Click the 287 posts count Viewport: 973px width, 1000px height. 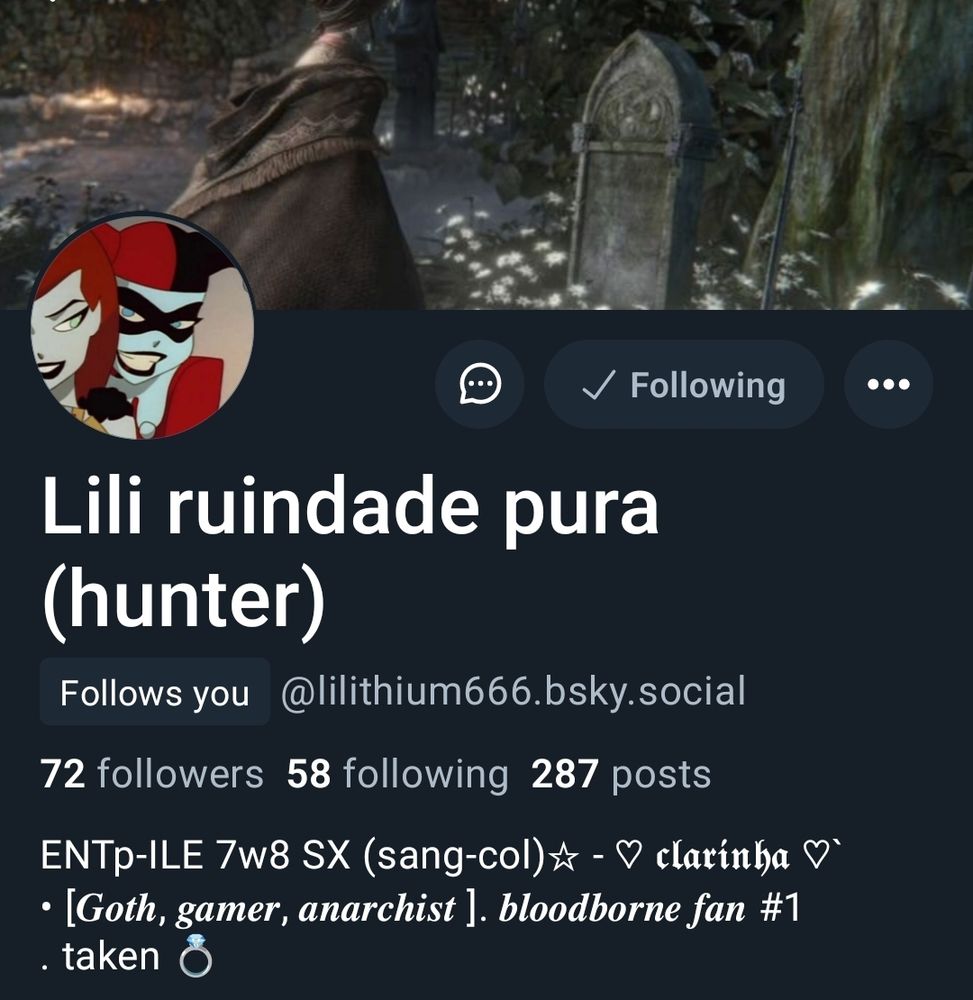point(621,774)
